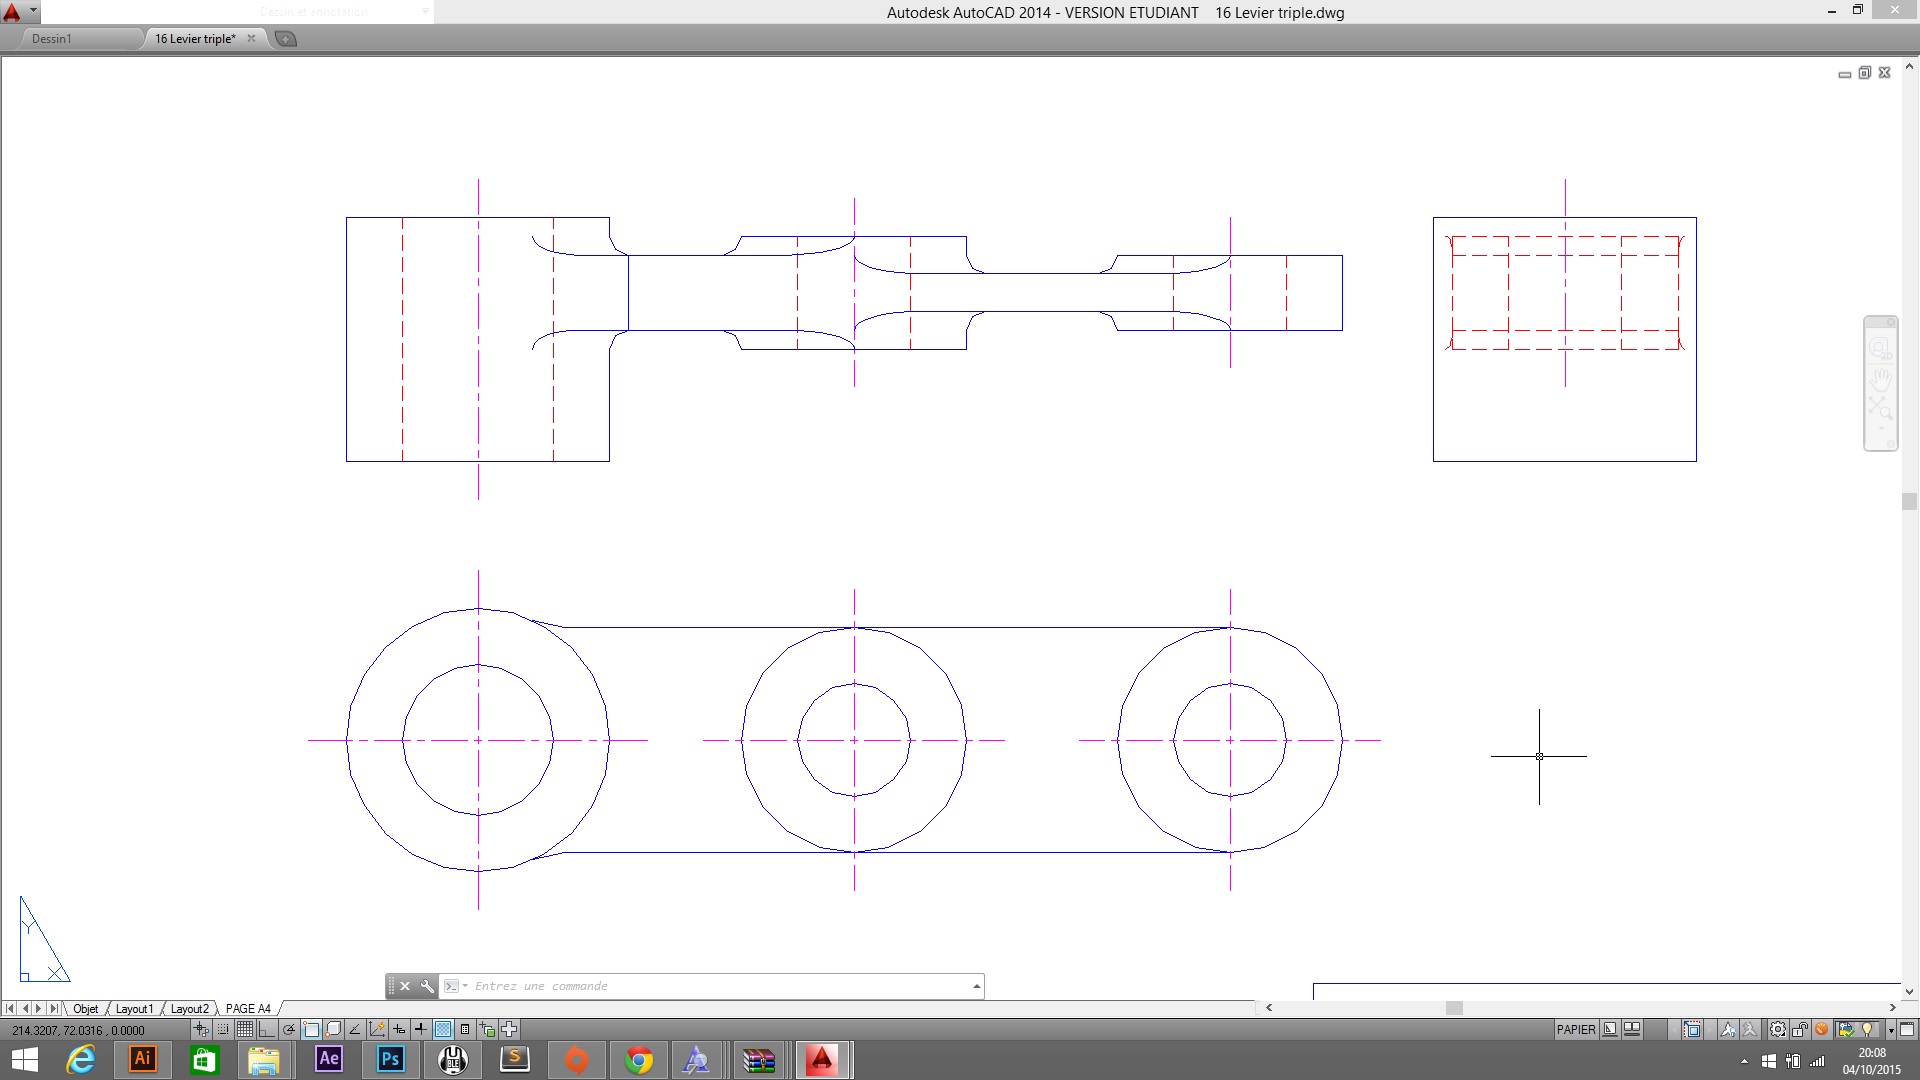Click the Transparency display icon

click(443, 1029)
